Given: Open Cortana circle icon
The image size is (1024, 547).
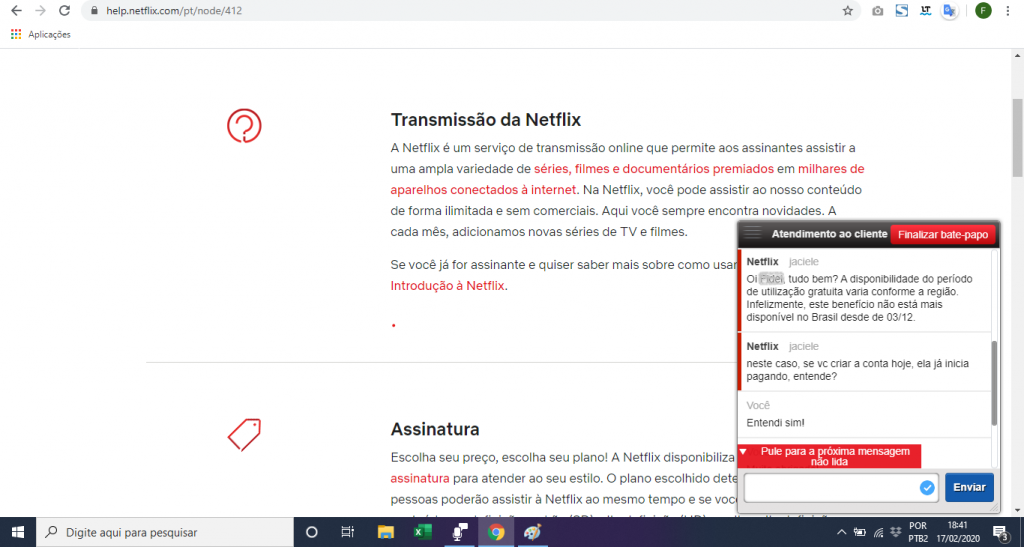Looking at the screenshot, I should click(x=312, y=532).
